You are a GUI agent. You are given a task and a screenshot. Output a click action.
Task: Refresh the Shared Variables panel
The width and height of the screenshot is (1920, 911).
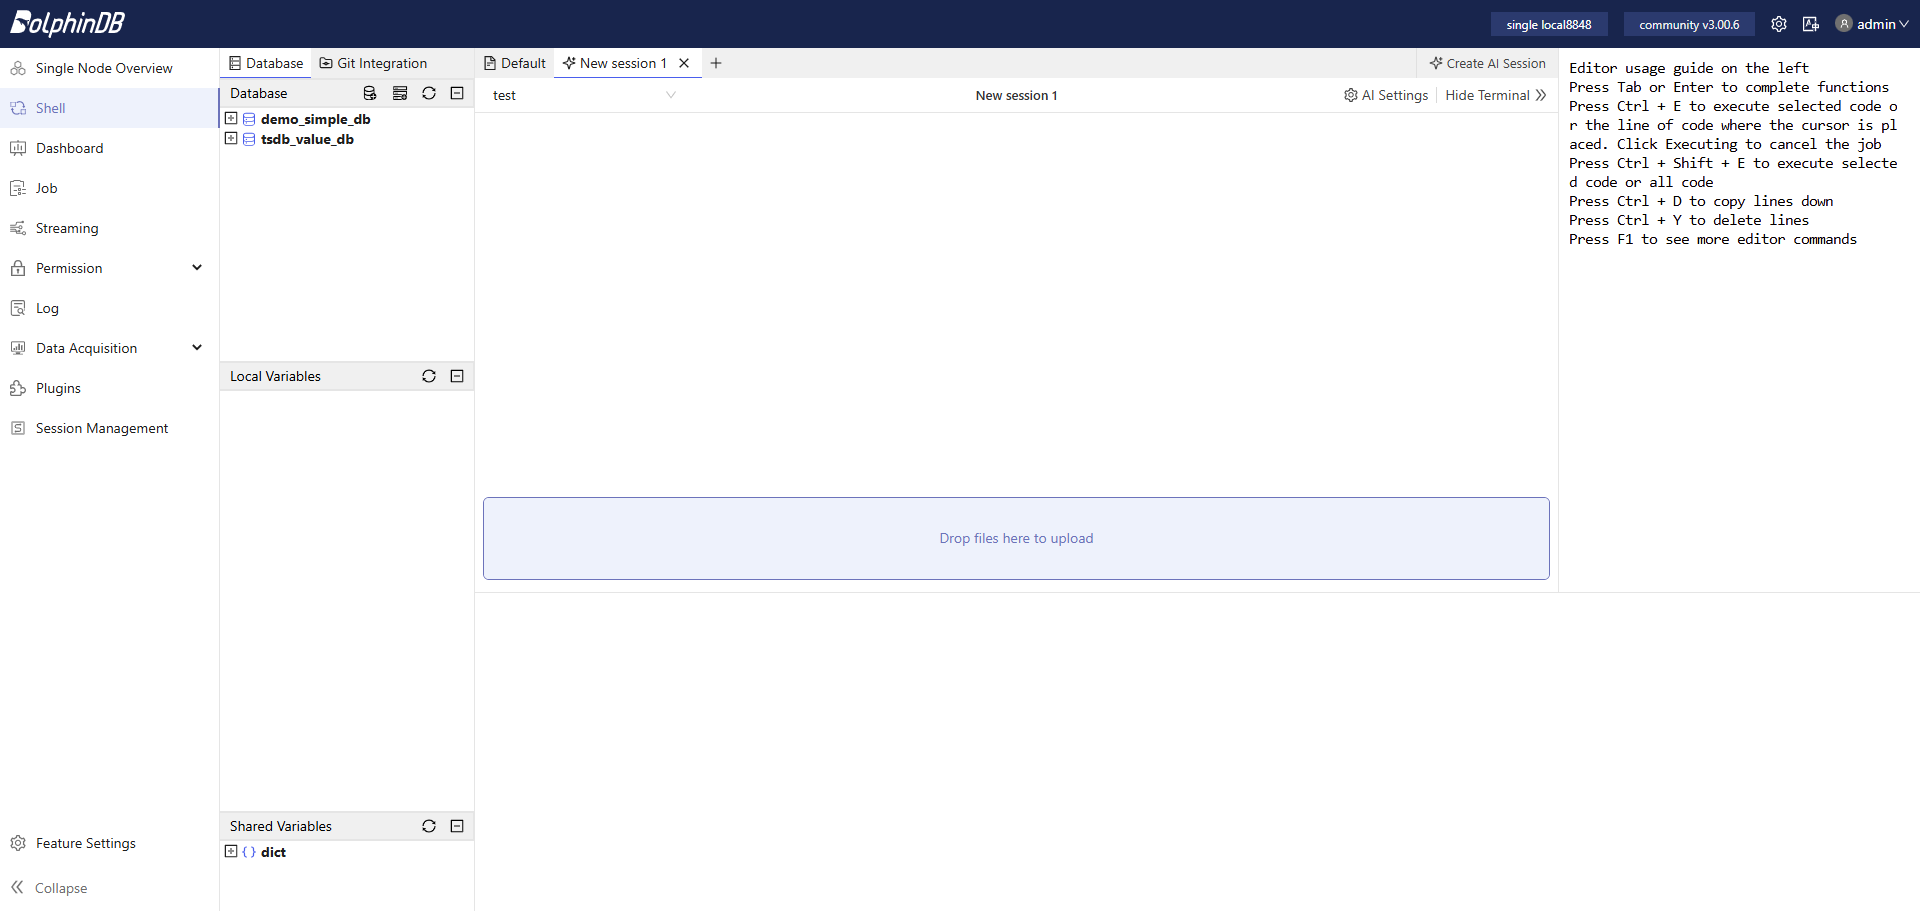click(429, 826)
